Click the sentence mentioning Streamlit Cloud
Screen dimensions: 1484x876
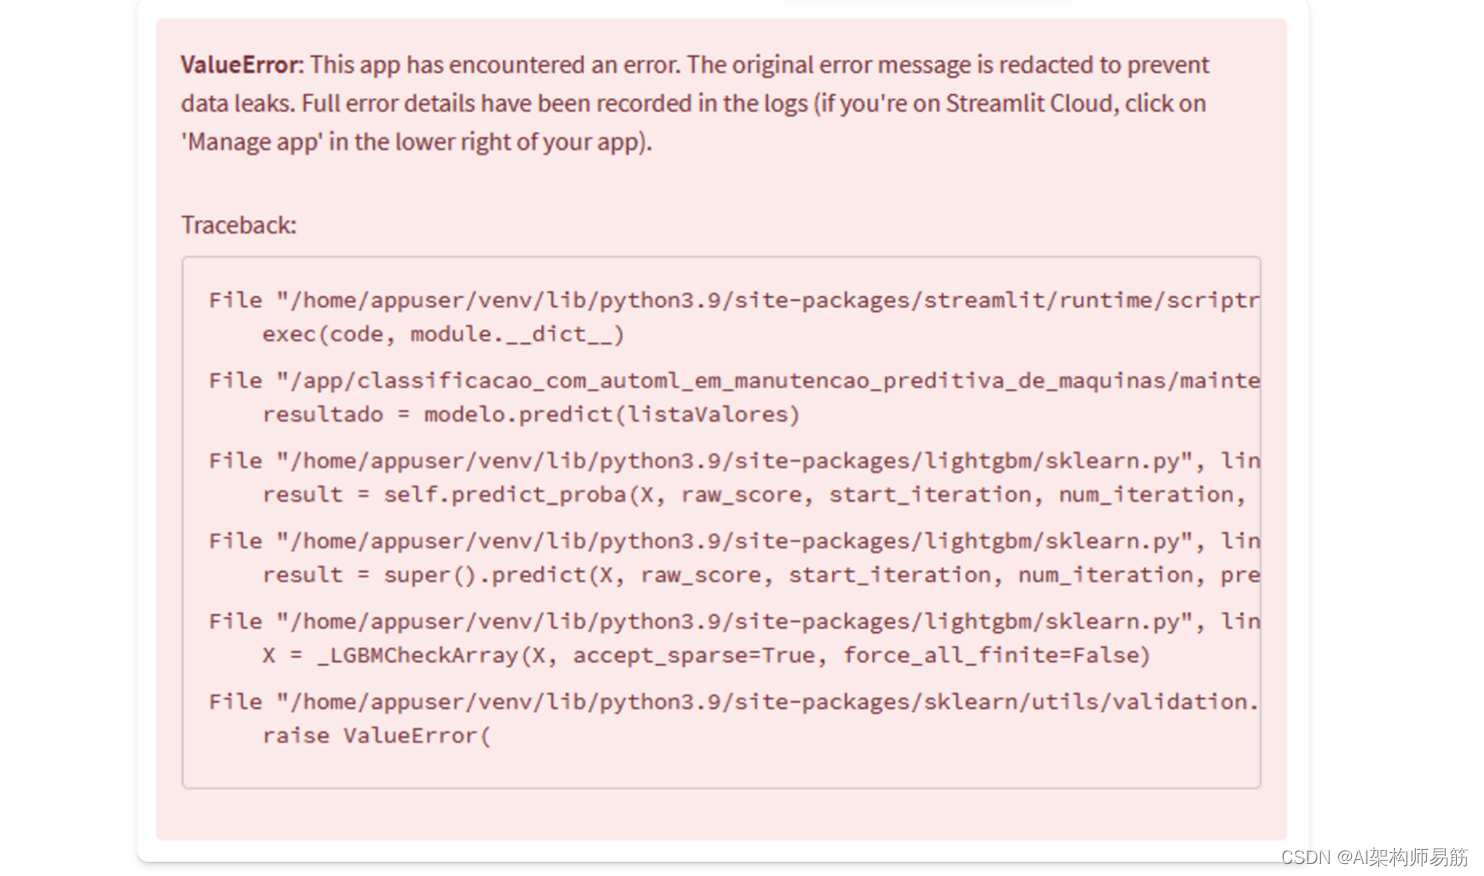(x=693, y=122)
